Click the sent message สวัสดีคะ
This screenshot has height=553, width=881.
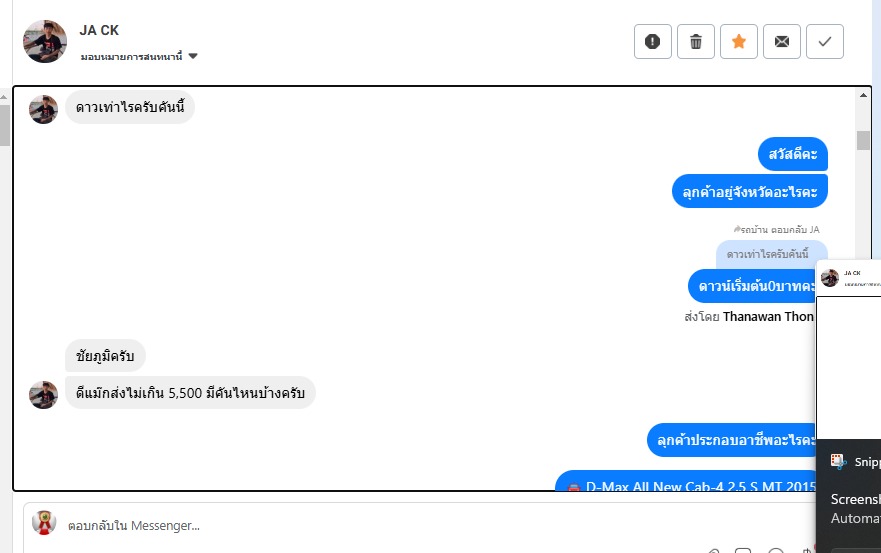pyautogui.click(x=793, y=154)
